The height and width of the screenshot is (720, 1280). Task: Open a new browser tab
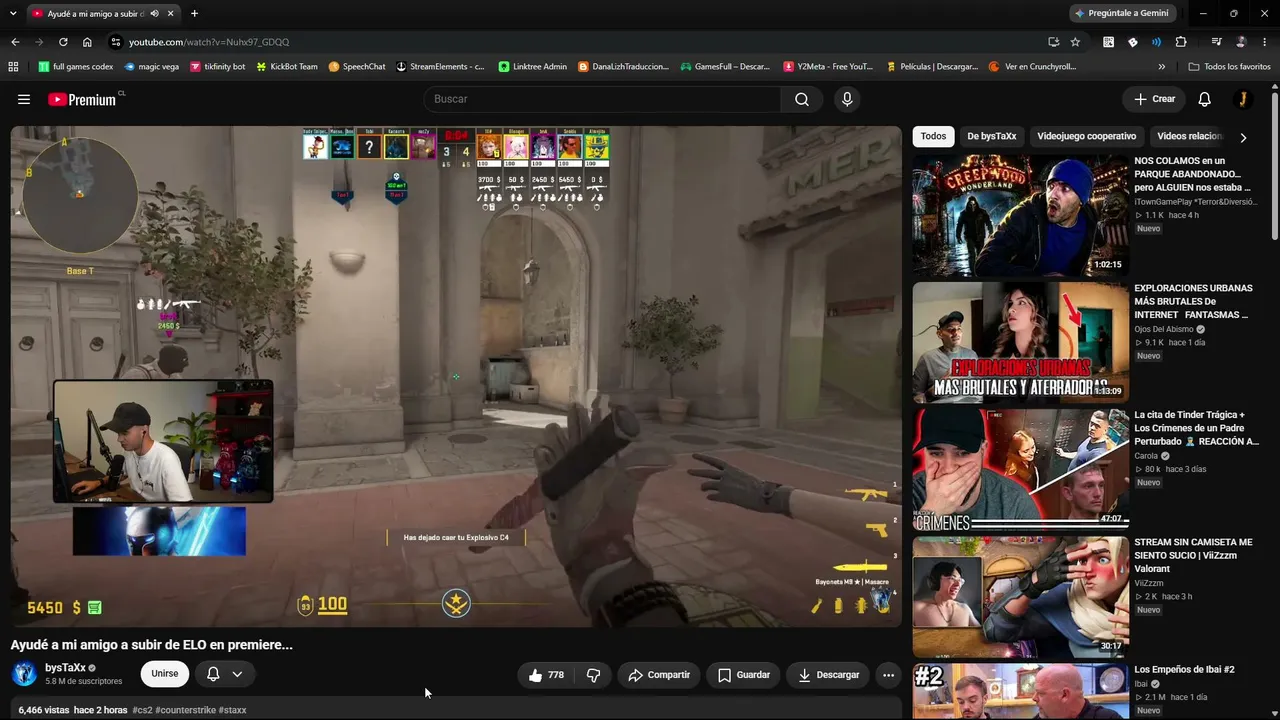point(194,14)
